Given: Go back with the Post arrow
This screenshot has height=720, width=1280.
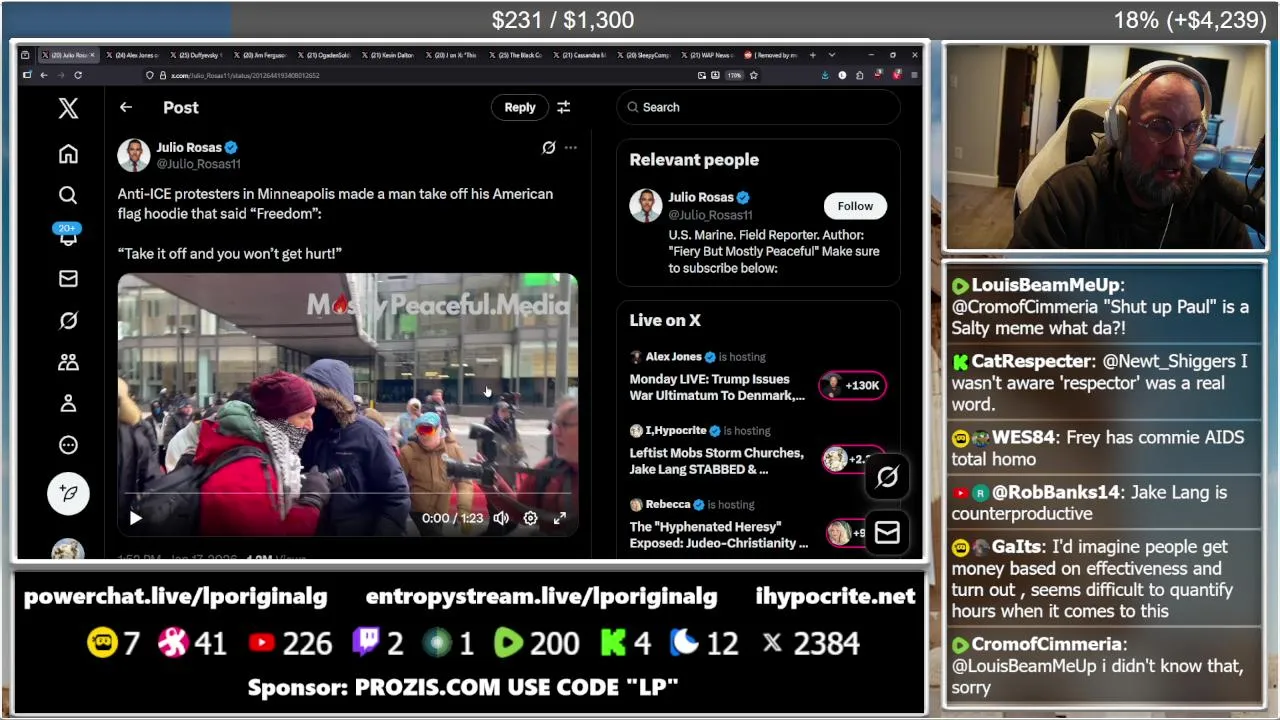Looking at the screenshot, I should [125, 107].
